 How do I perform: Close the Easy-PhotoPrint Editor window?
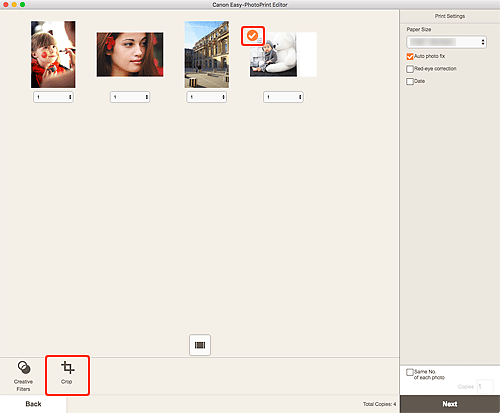coord(6,4)
